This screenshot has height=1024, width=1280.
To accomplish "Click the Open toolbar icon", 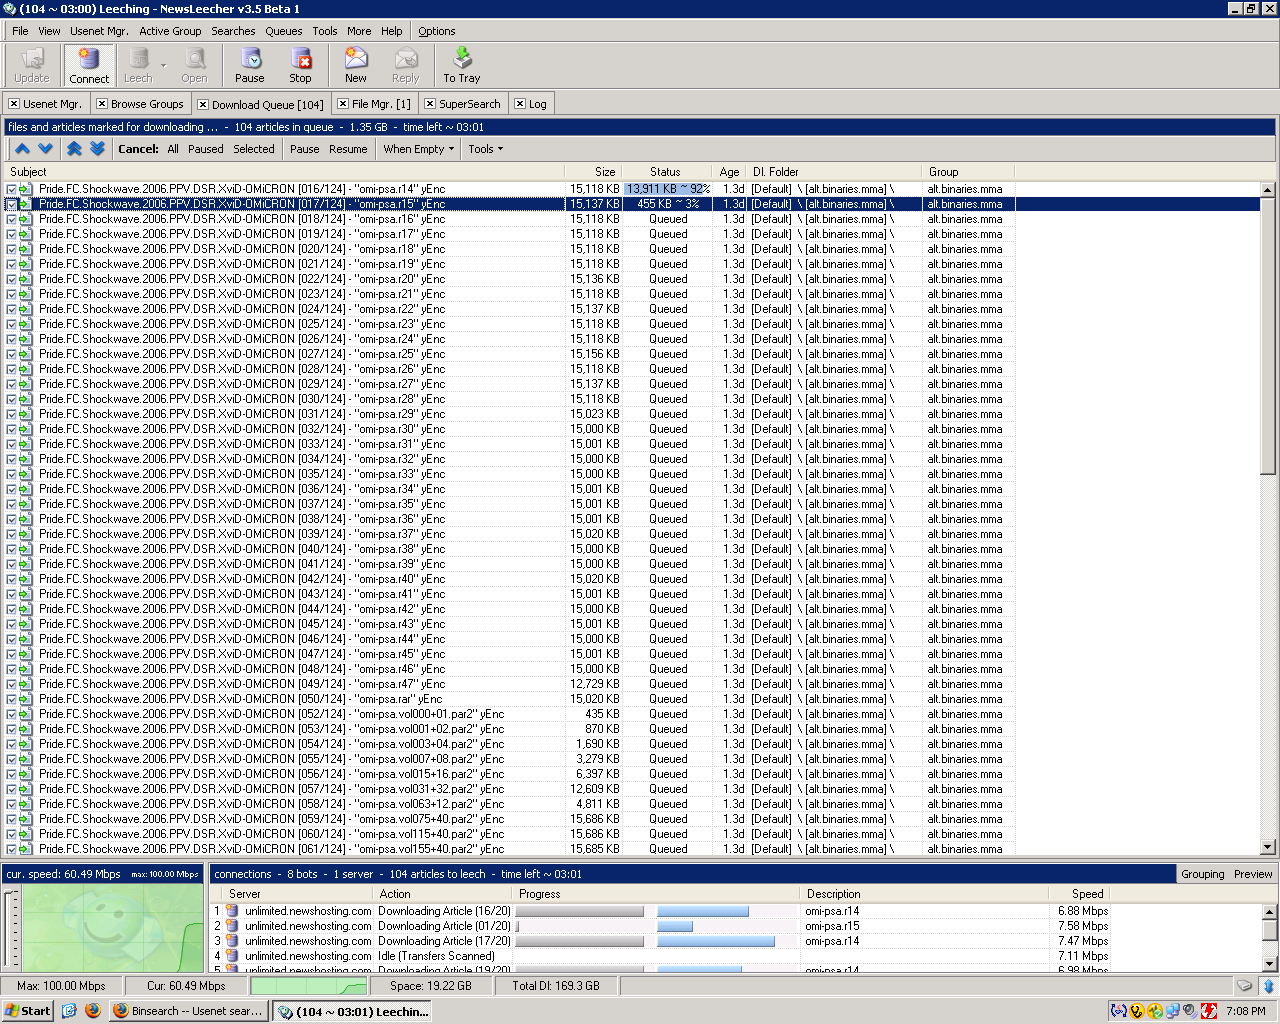I will pyautogui.click(x=195, y=66).
